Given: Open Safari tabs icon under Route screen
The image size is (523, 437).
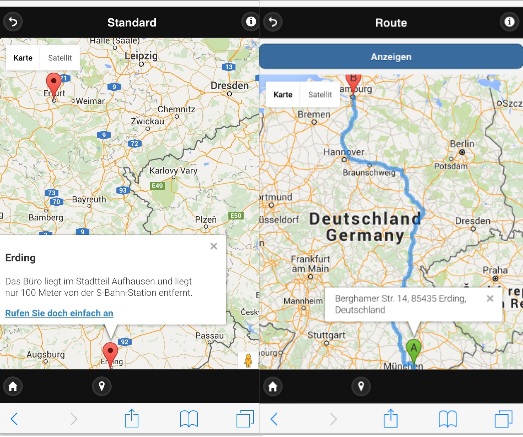Looking at the screenshot, I should tap(504, 419).
